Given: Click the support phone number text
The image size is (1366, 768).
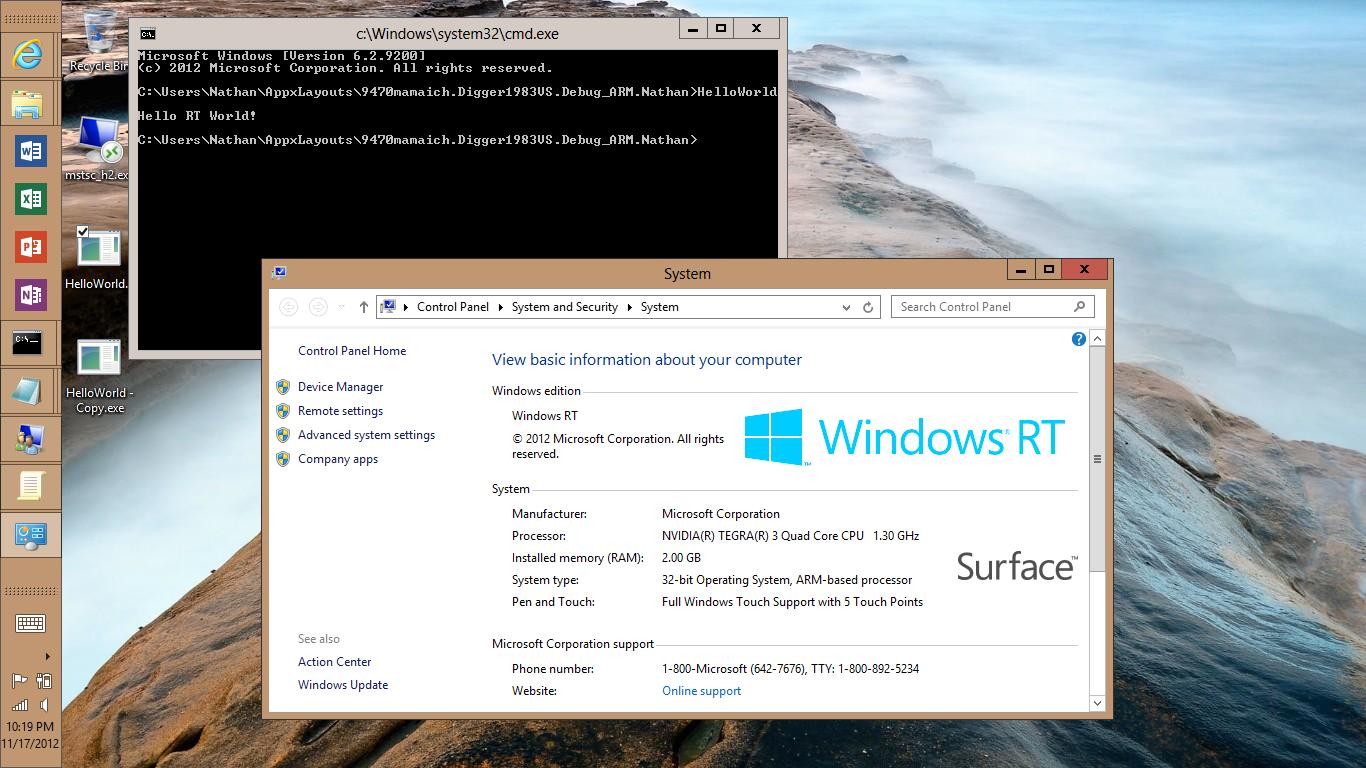Looking at the screenshot, I should [790, 669].
